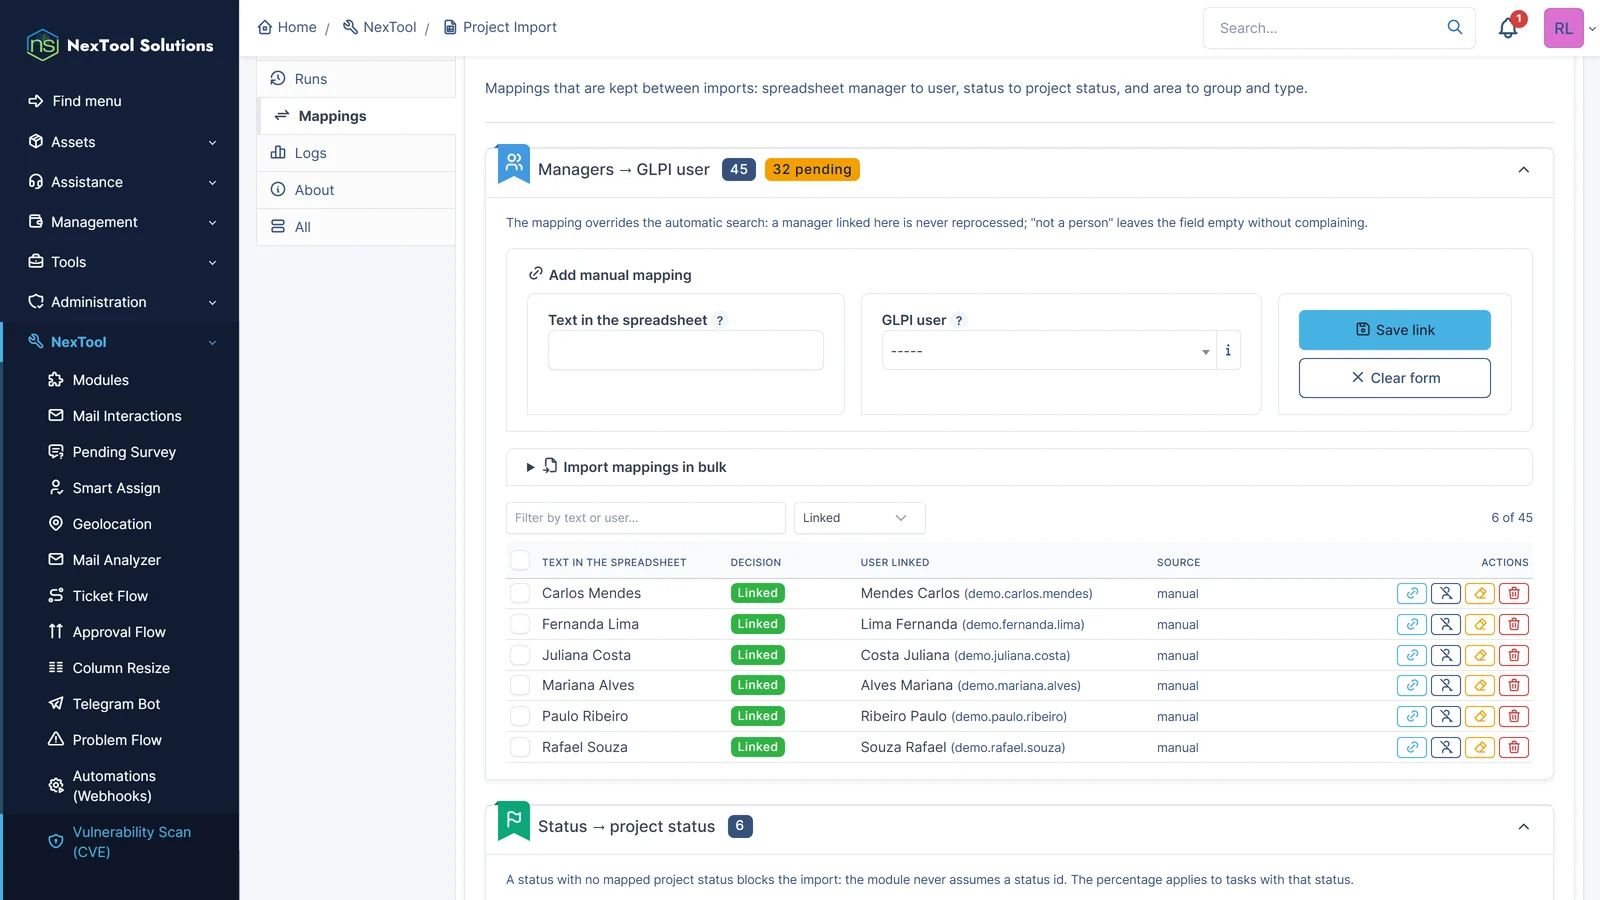Viewport: 1600px width, 900px height.
Task: Open Ticket Flow in the sidebar
Action: click(110, 596)
